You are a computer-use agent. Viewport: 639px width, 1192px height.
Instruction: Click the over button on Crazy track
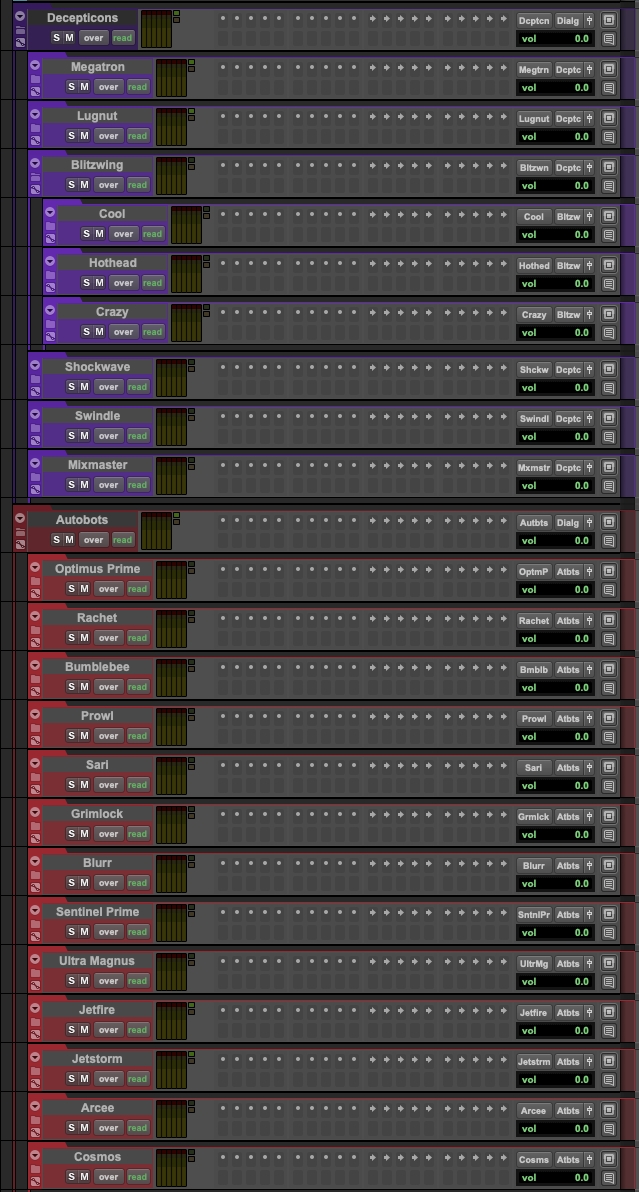[x=123, y=332]
